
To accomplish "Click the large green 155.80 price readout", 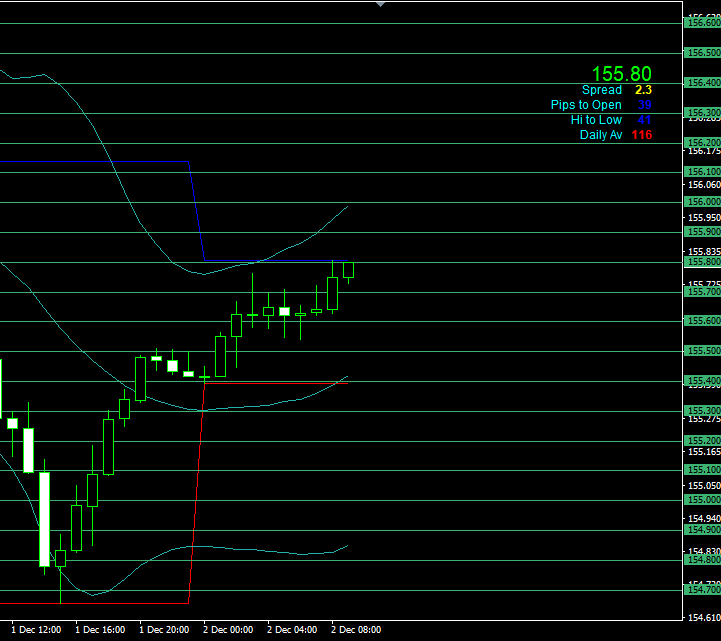I will [x=621, y=74].
